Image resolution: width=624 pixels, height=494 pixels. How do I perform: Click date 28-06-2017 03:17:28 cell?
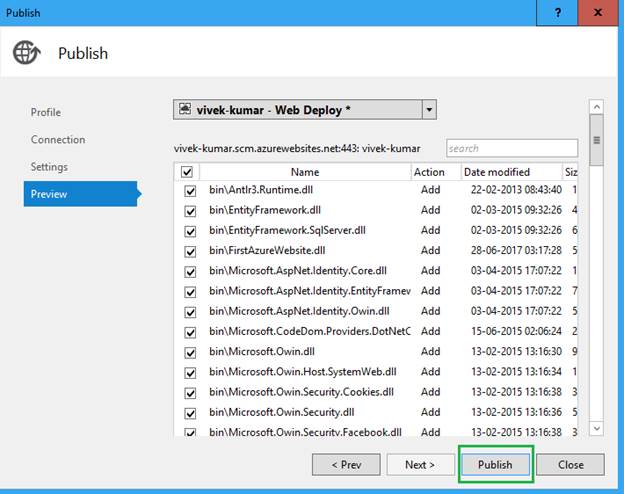(516, 250)
